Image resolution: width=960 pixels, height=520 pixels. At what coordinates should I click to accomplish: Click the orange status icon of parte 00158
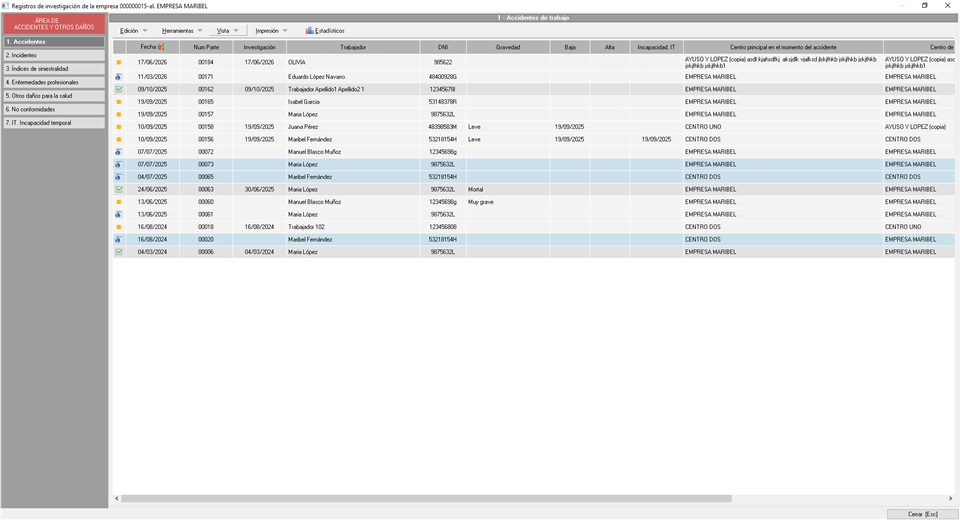tap(119, 127)
